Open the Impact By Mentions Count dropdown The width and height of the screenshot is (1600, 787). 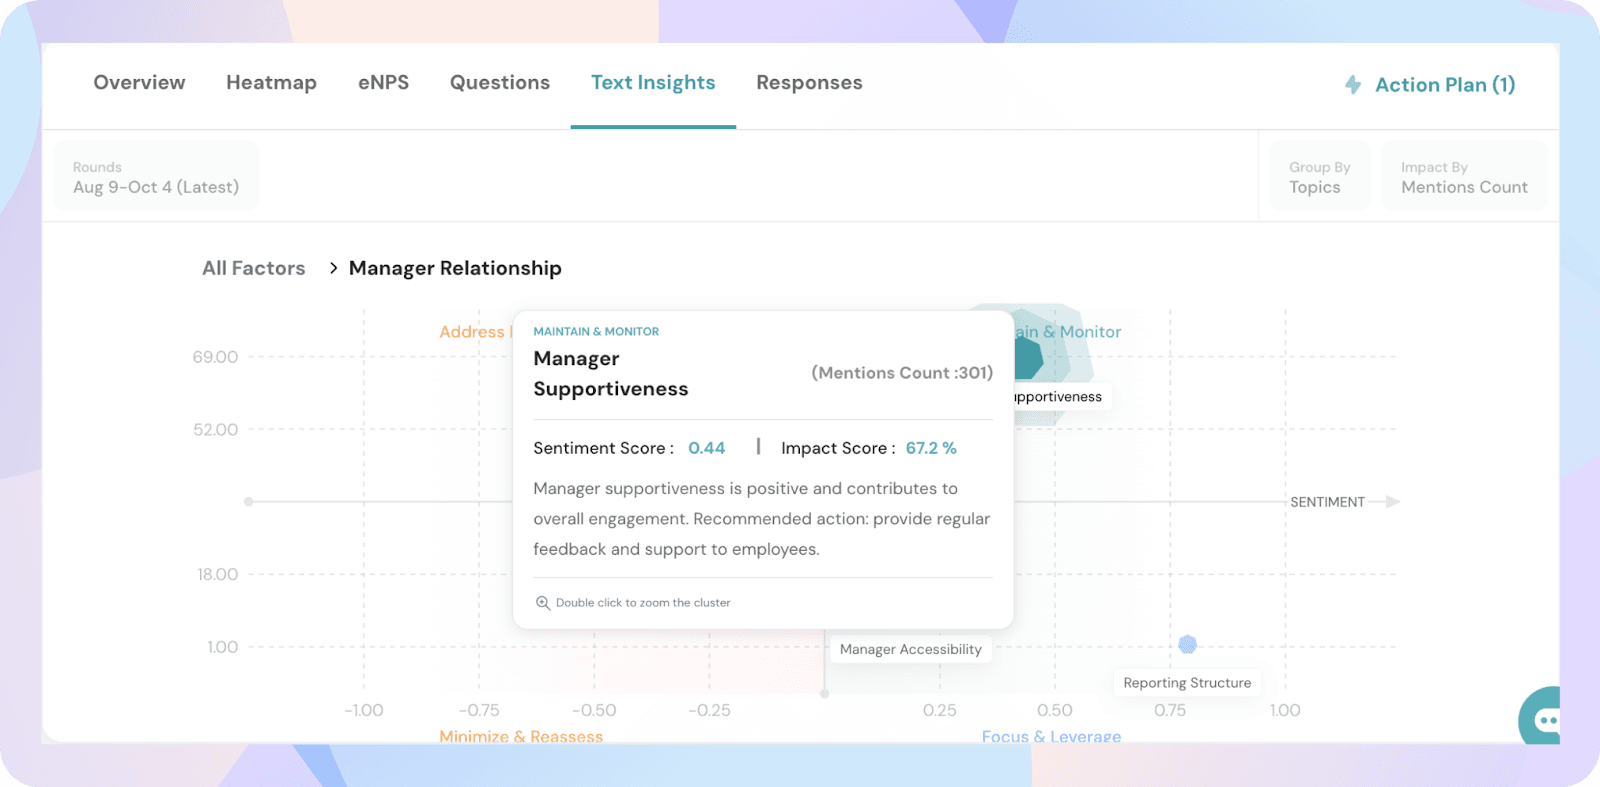pyautogui.click(x=1464, y=177)
